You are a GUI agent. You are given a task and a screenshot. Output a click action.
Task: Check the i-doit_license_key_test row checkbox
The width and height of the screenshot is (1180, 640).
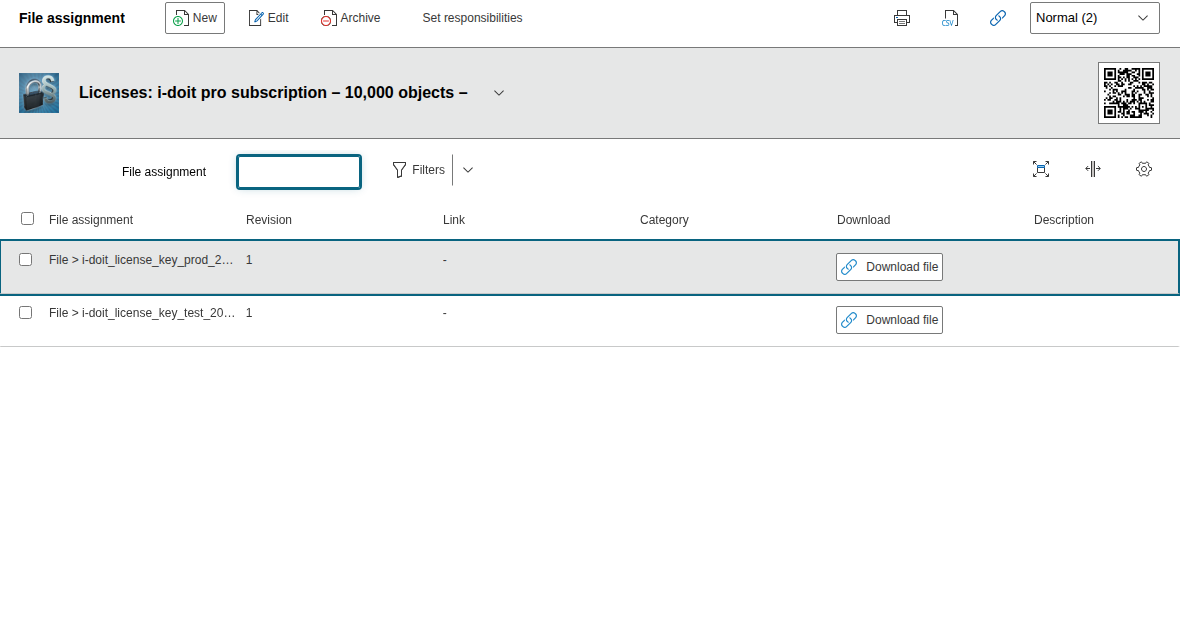[26, 312]
